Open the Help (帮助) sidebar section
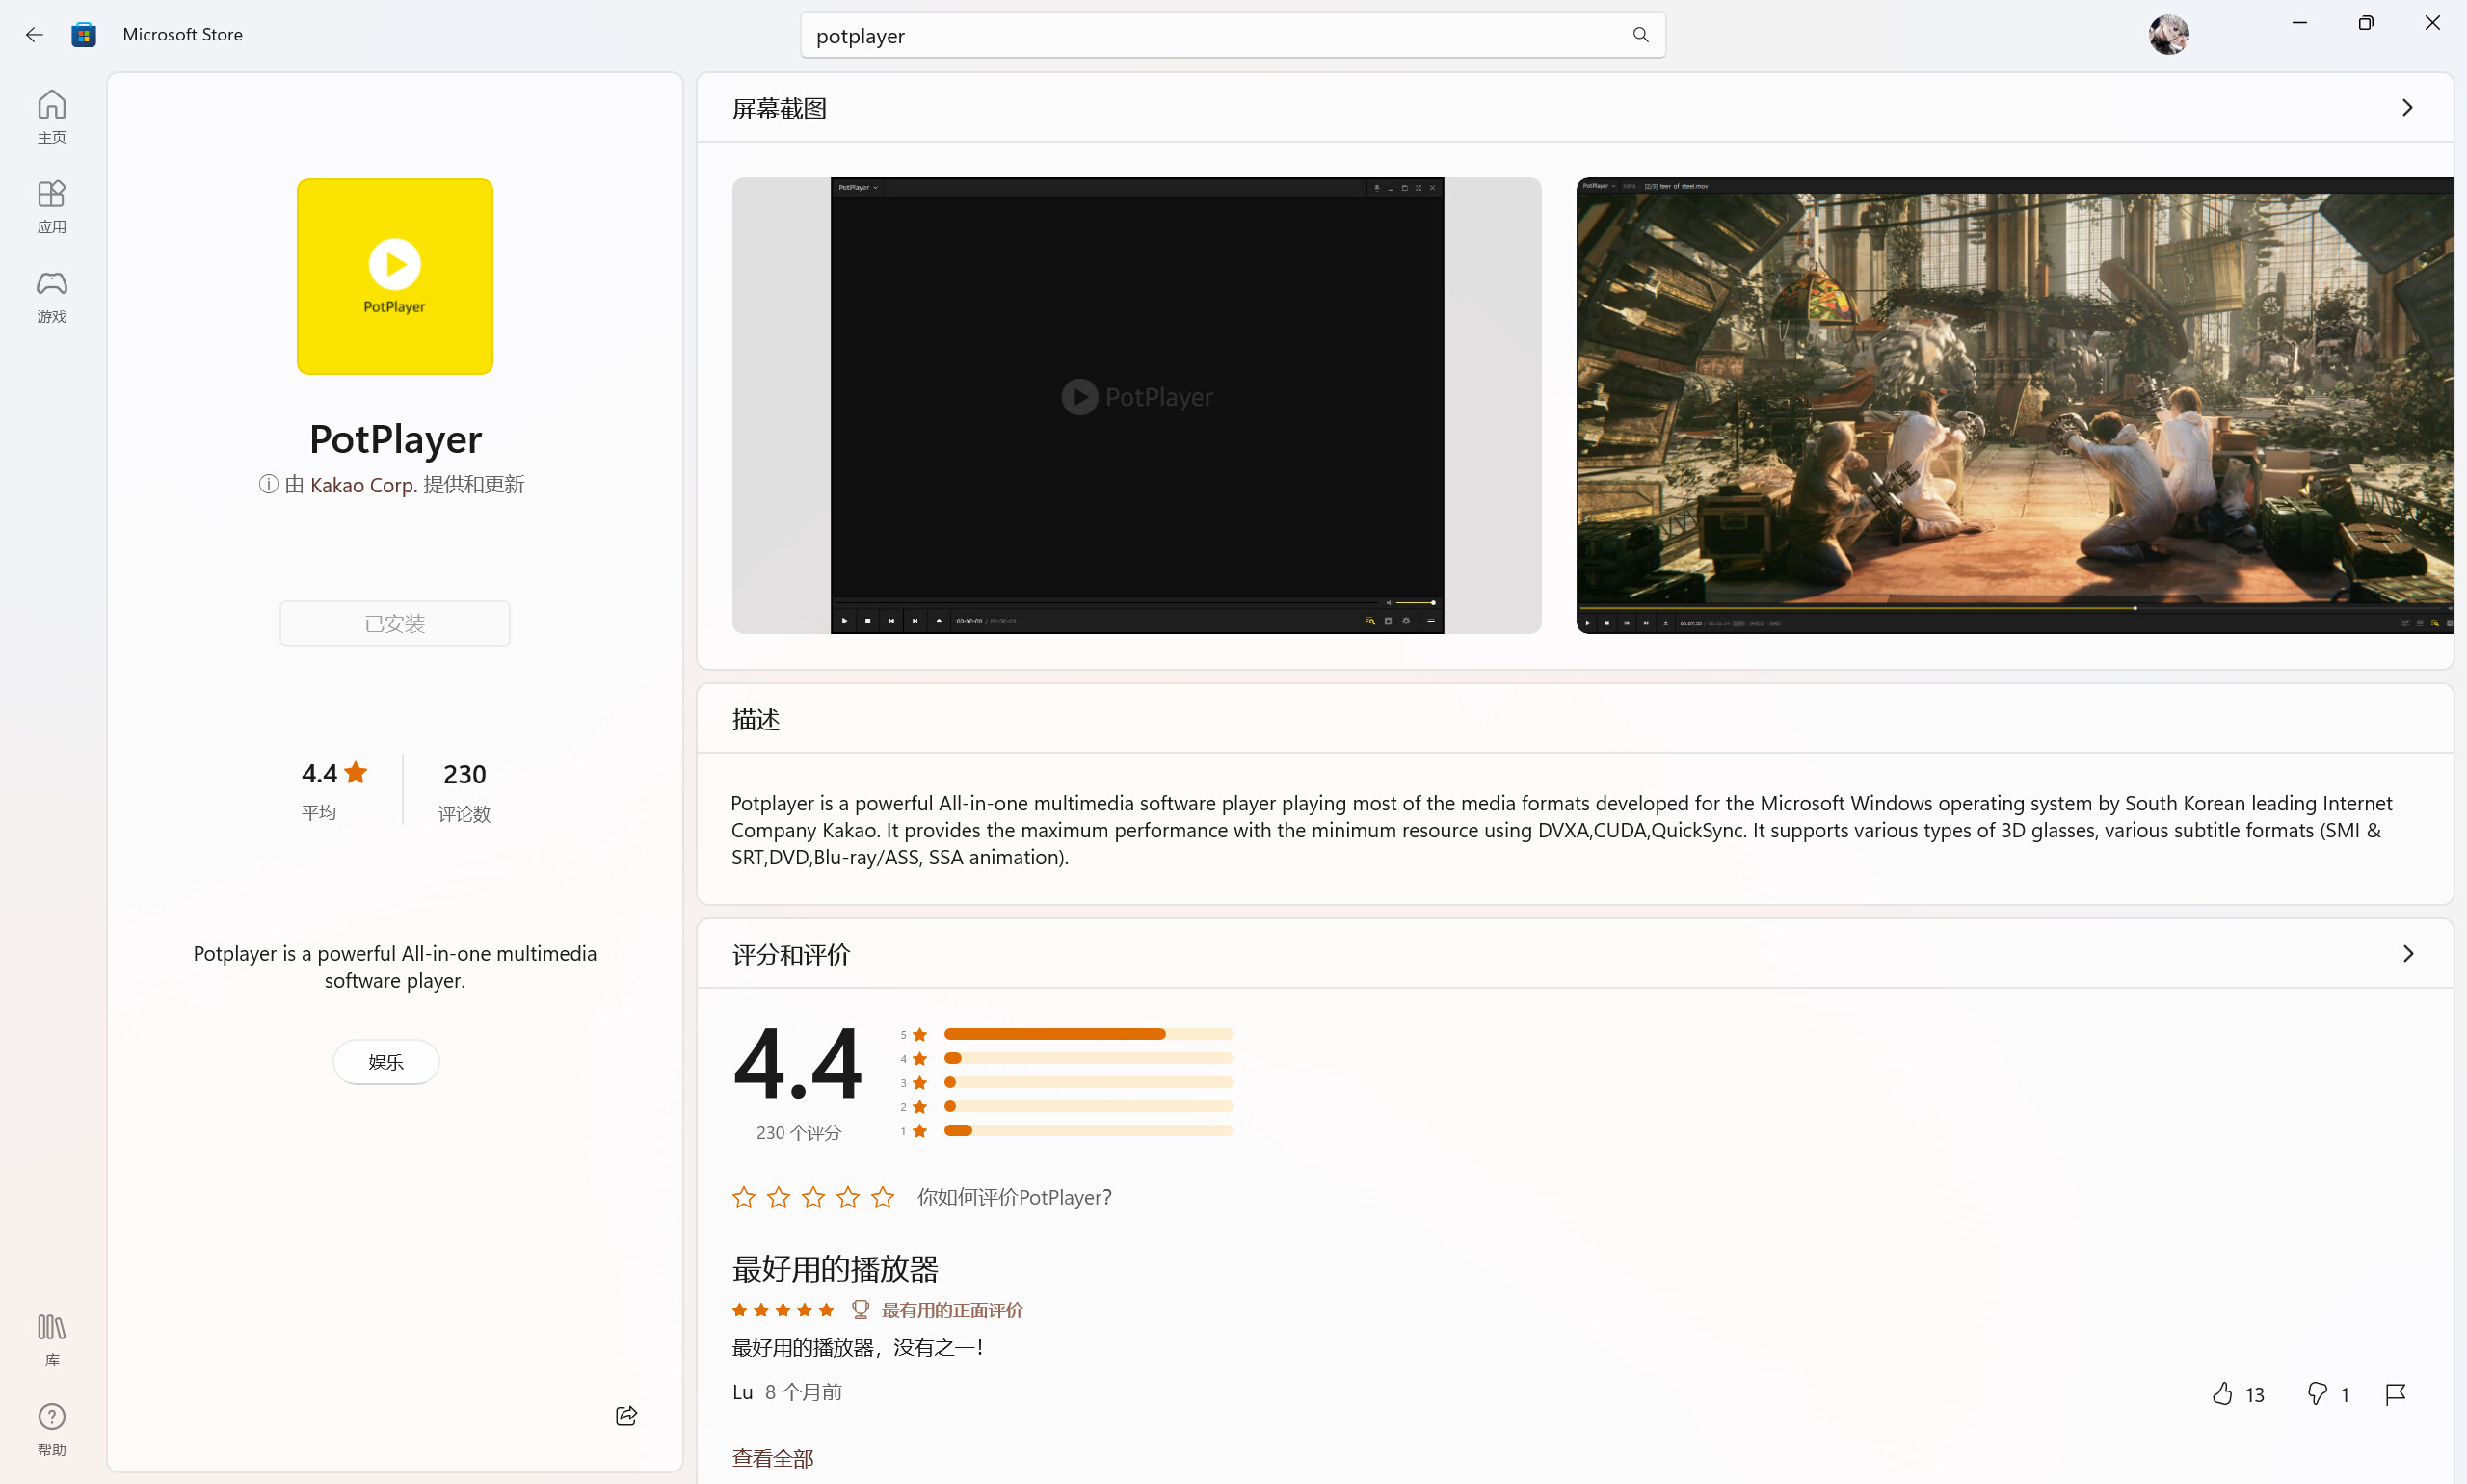Viewport: 2467px width, 1484px height. pos(52,1430)
